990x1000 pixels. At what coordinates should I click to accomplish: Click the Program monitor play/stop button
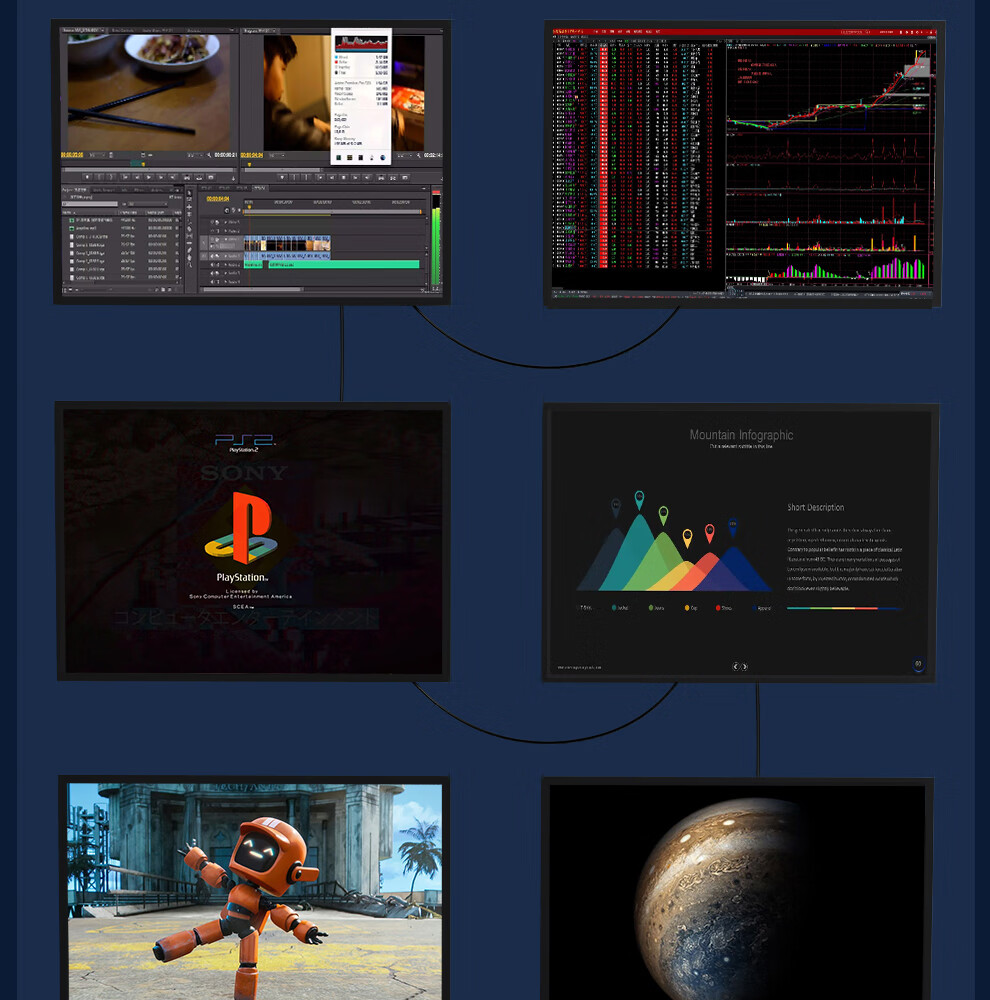click(343, 178)
